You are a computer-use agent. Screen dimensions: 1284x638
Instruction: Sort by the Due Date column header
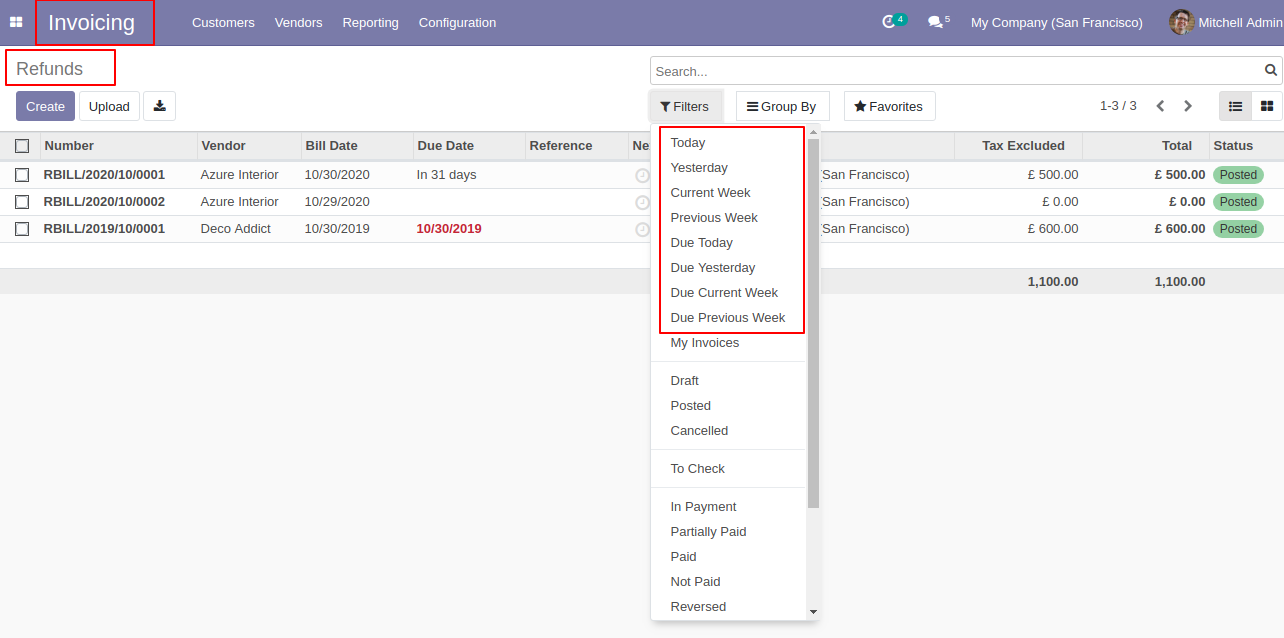point(445,146)
